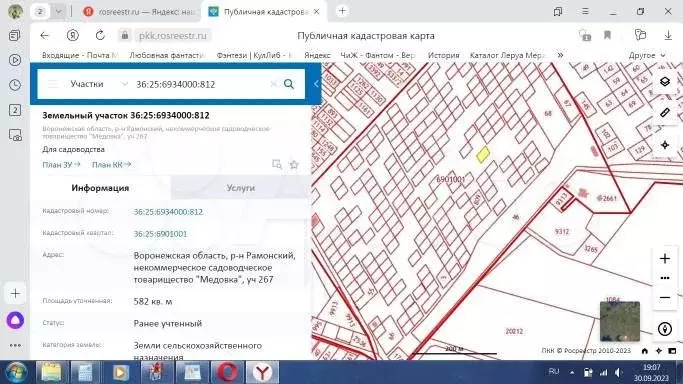Image resolution: width=683 pixels, height=384 pixels.
Task: Click the home icon at map bottom
Action: tap(645, 351)
